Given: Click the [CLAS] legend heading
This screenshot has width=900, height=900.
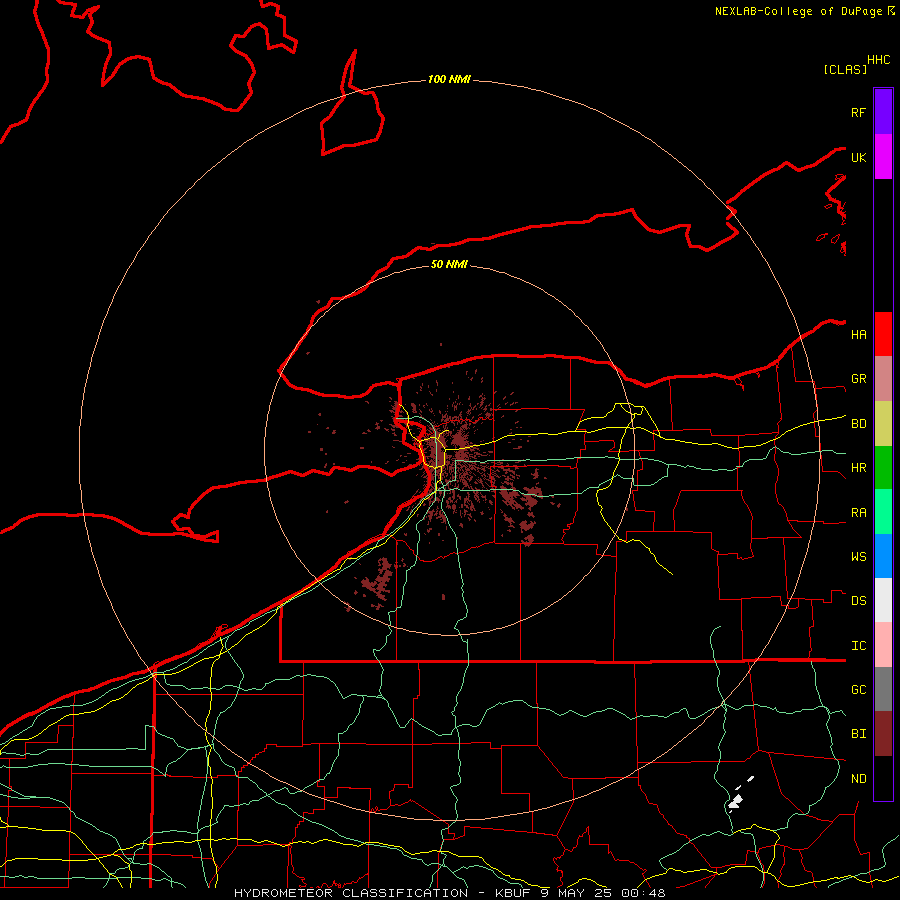Looking at the screenshot, I should (845, 69).
